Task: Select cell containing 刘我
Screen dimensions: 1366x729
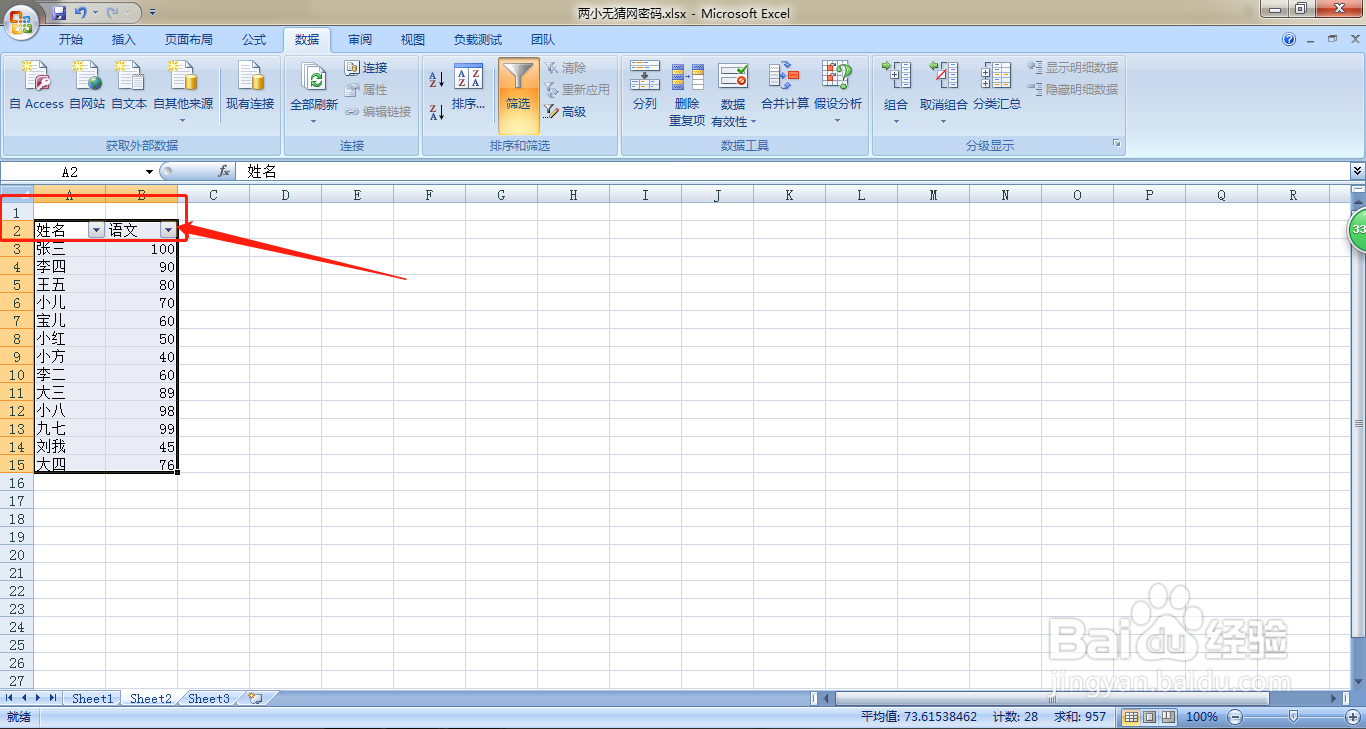Action: pyautogui.click(x=69, y=447)
